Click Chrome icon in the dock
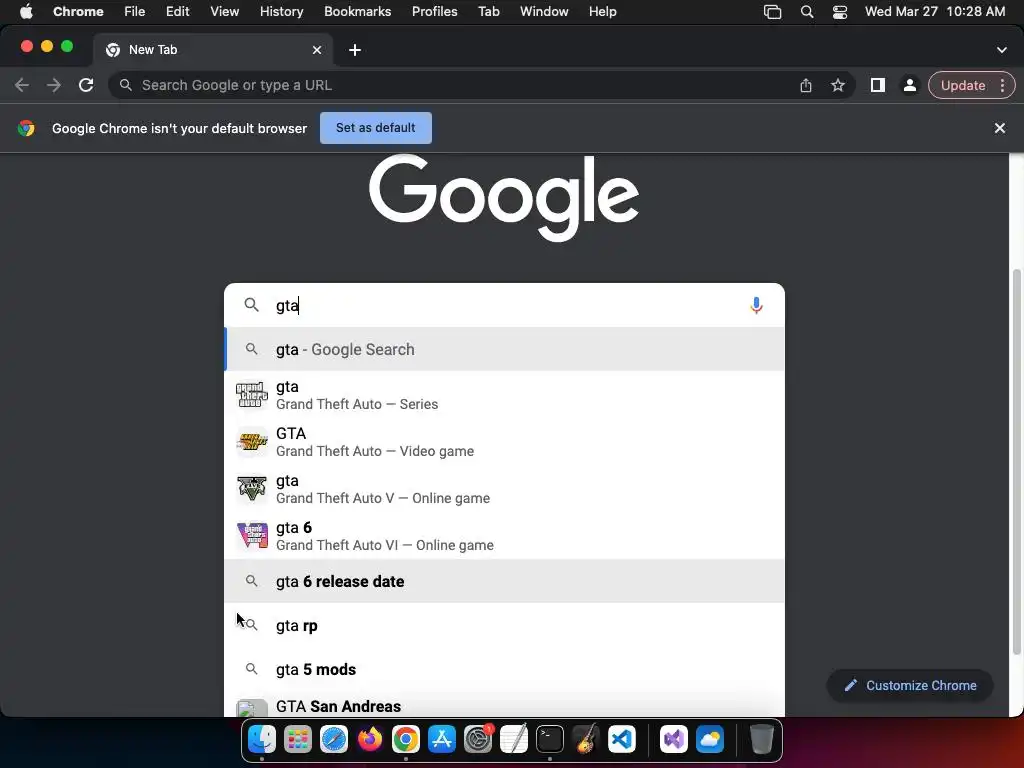This screenshot has height=768, width=1024. click(x=406, y=739)
